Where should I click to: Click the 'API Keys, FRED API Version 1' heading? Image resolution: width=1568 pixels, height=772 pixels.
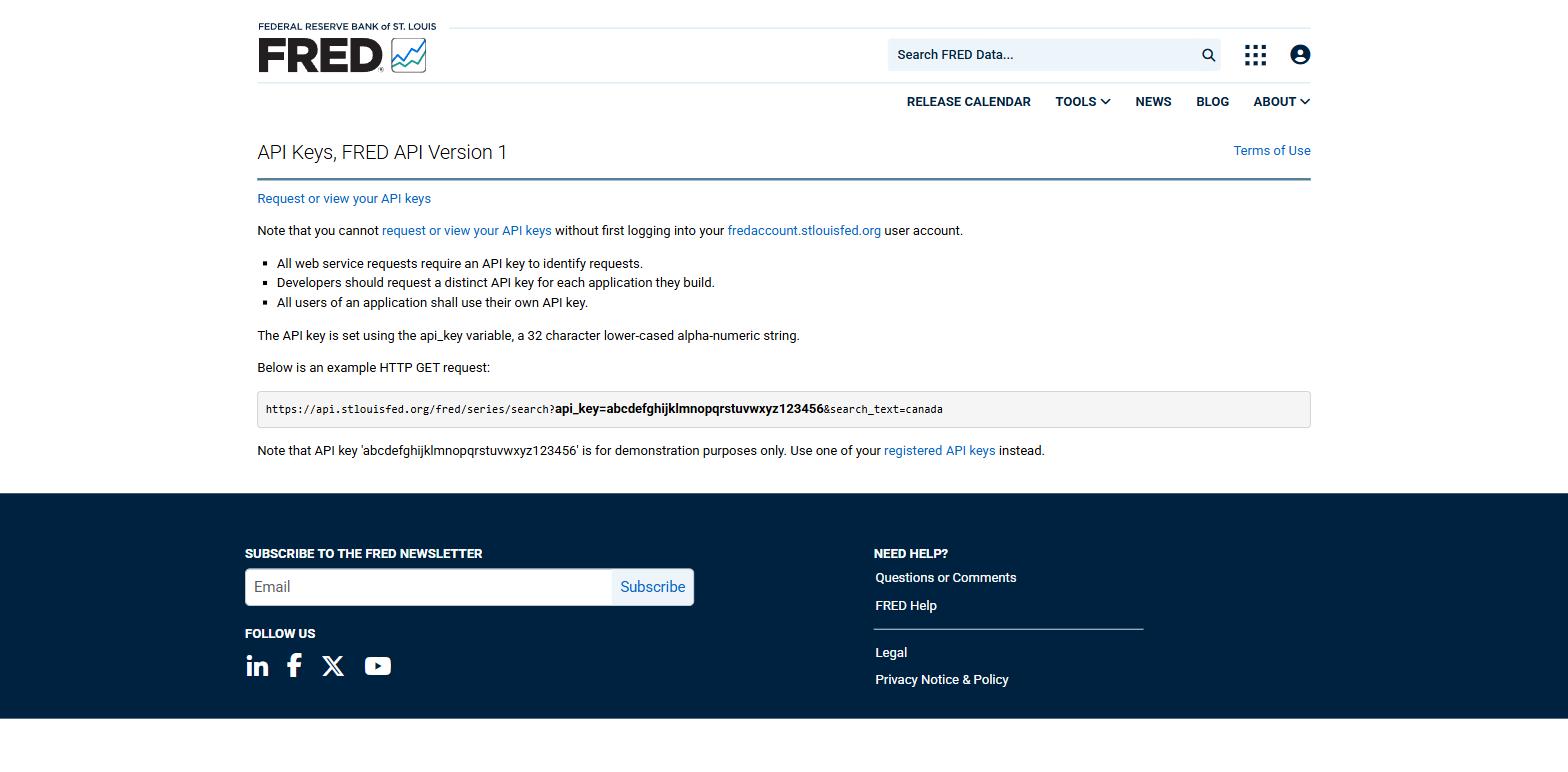[382, 152]
